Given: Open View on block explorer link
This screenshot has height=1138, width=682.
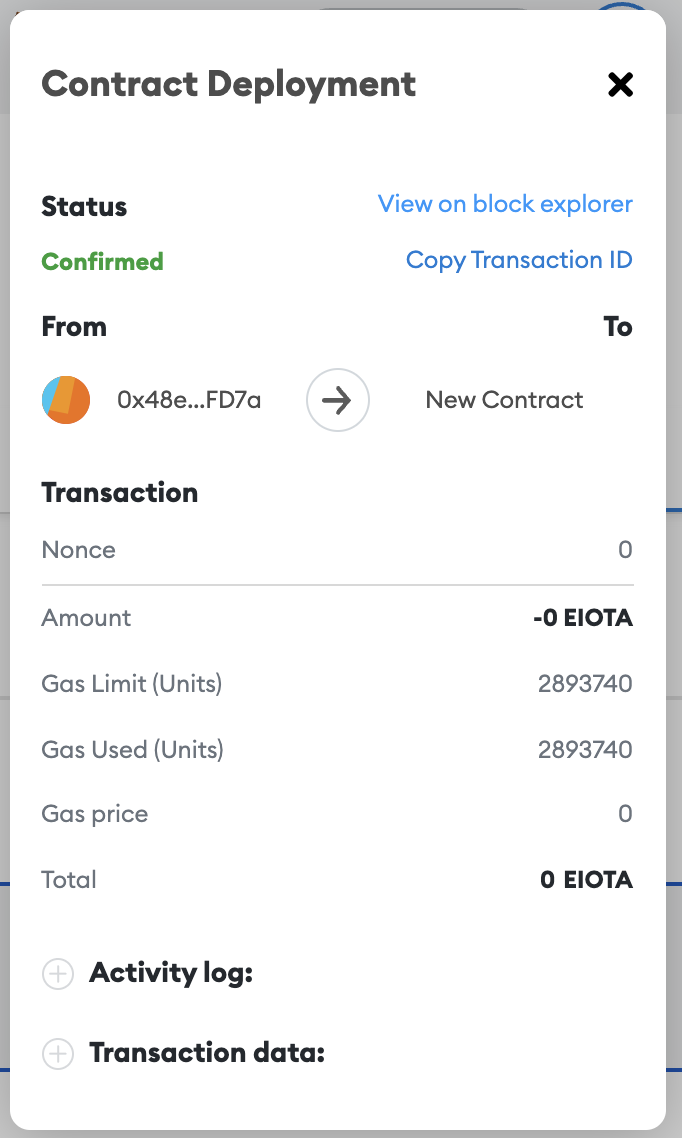Looking at the screenshot, I should 505,204.
